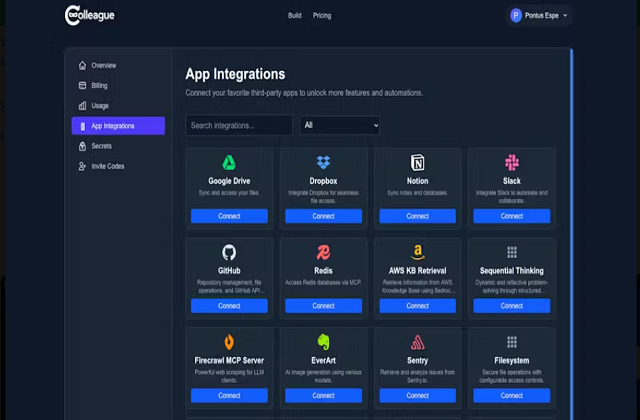
Task: Go to Invite Codes in sidebar
Action: pyautogui.click(x=118, y=166)
